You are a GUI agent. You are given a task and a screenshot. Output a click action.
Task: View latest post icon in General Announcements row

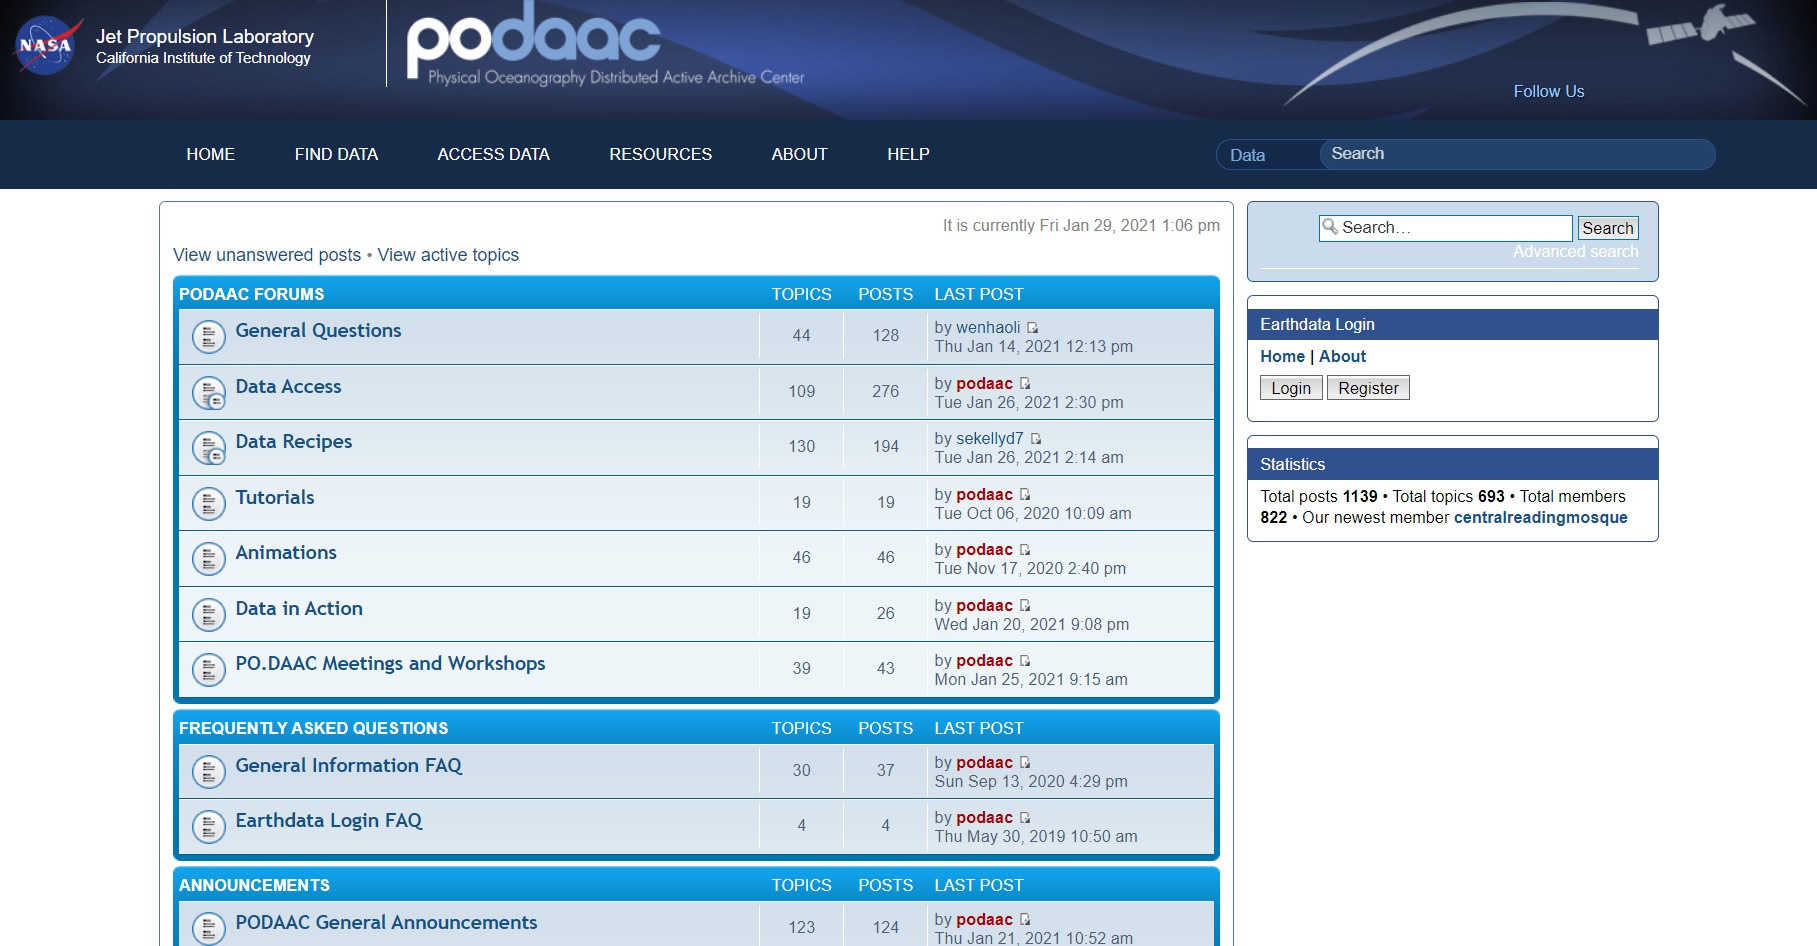pyautogui.click(x=1025, y=920)
